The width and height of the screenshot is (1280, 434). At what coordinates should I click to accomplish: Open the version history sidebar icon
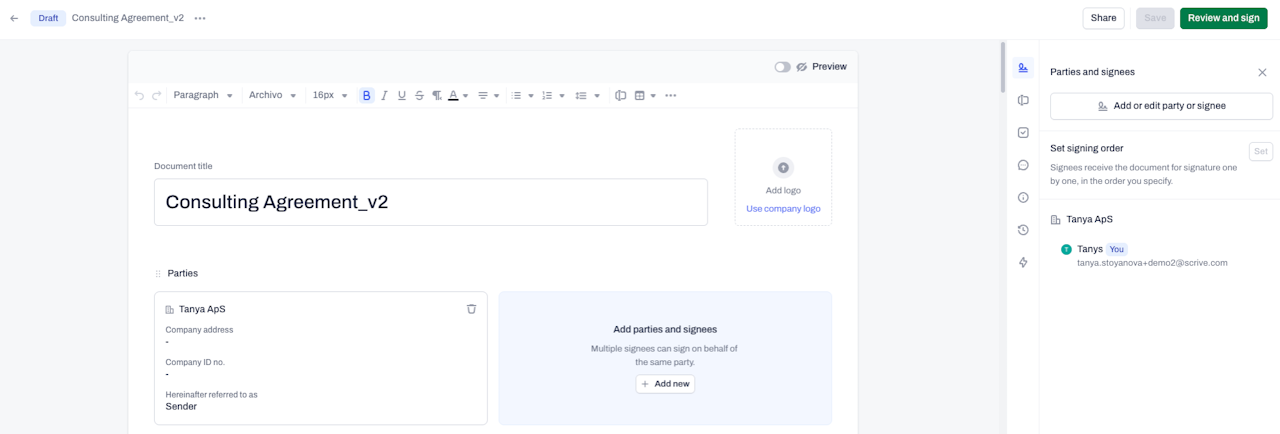tap(1023, 230)
